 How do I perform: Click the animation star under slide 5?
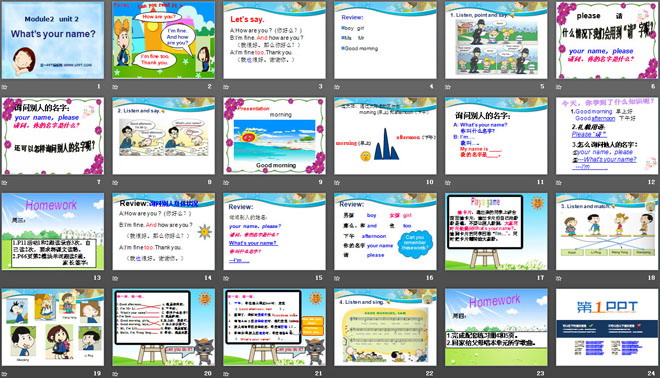448,87
